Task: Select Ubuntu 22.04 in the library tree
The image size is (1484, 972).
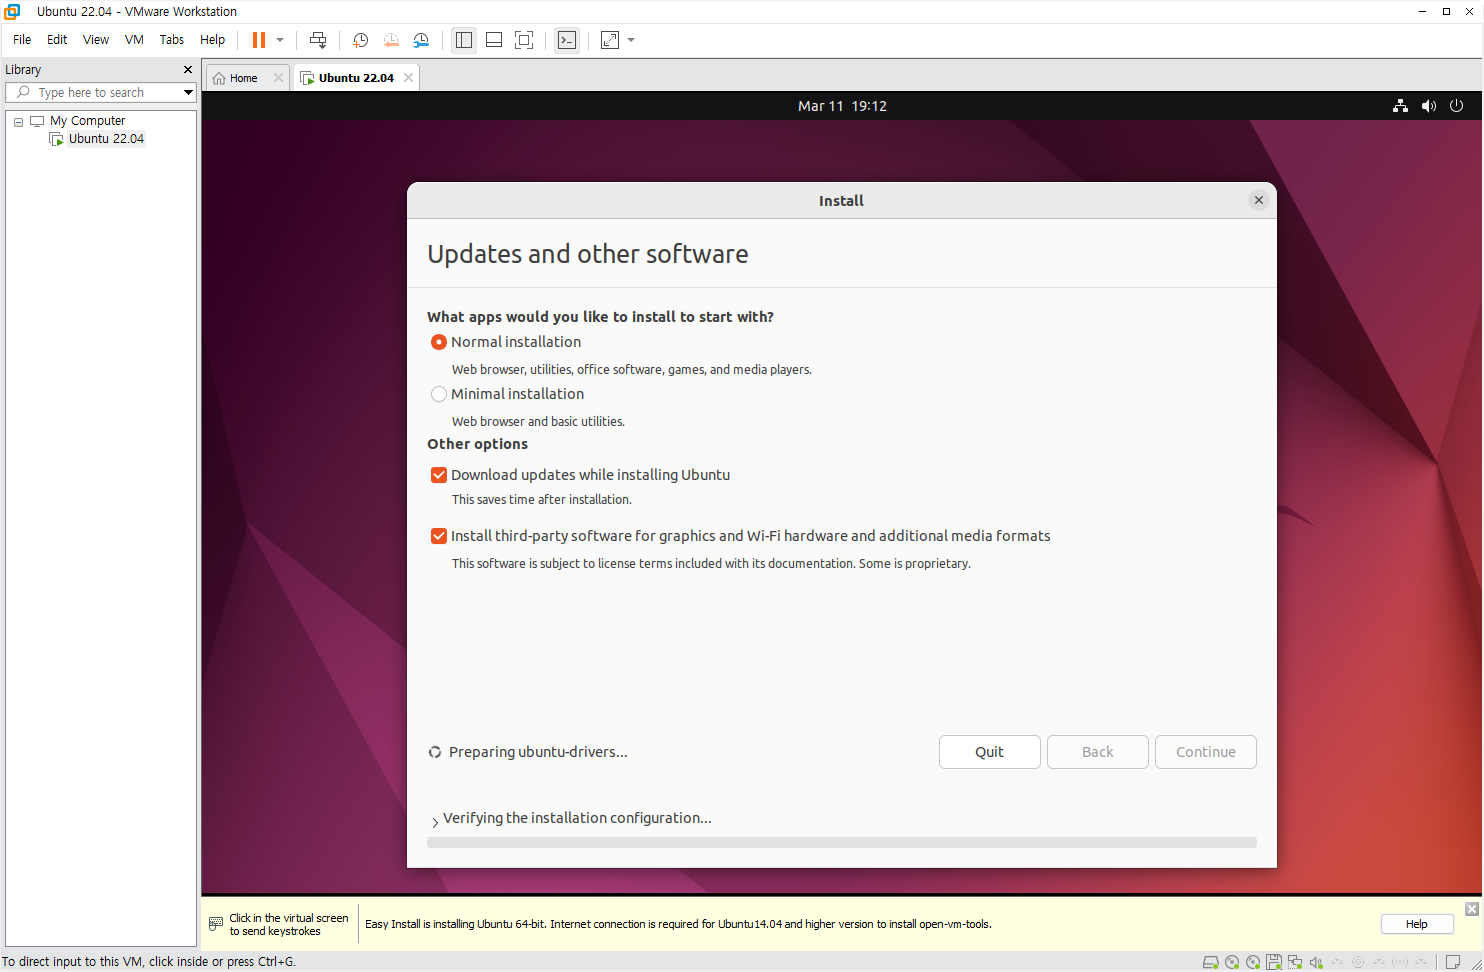Action: pyautogui.click(x=106, y=139)
